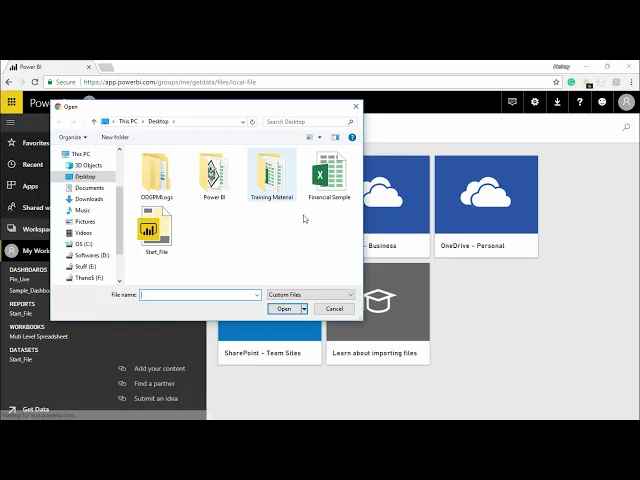Refresh the Desktop folder in the dialog
640x480 pixels.
pos(252,122)
